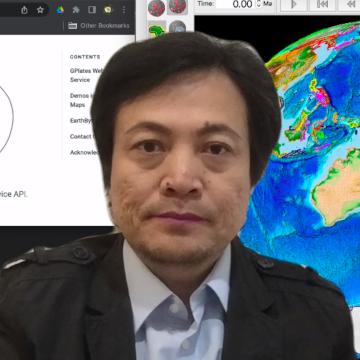The width and height of the screenshot is (360, 360).
Task: Click the Time field stepper arrows
Action: (259, 4)
